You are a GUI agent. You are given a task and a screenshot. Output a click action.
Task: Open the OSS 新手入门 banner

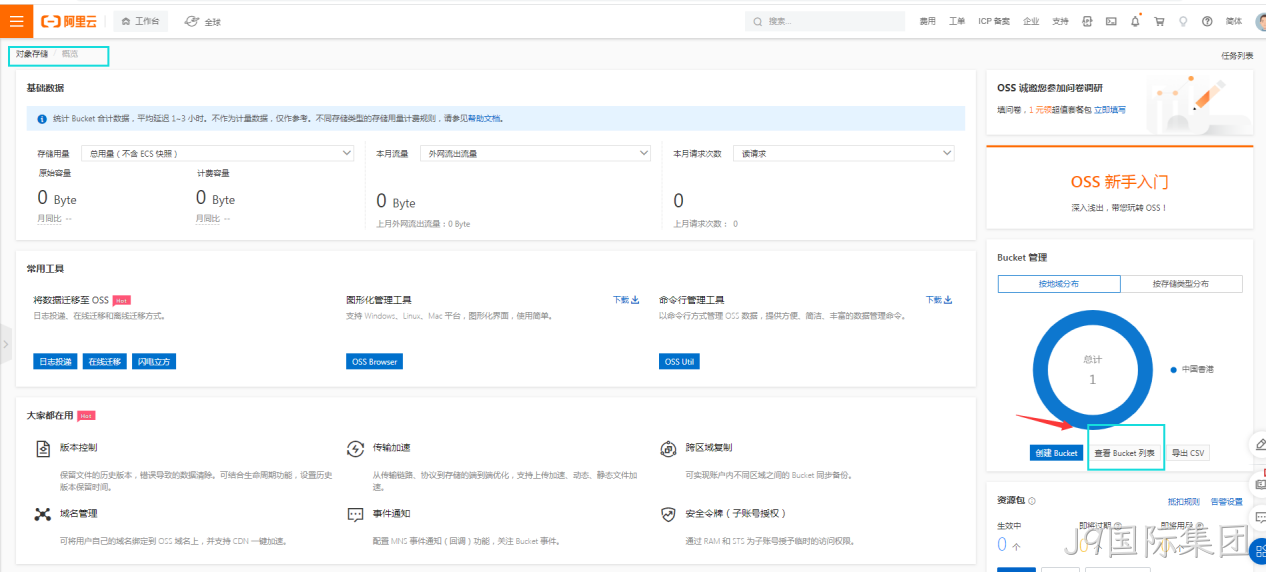click(1119, 188)
